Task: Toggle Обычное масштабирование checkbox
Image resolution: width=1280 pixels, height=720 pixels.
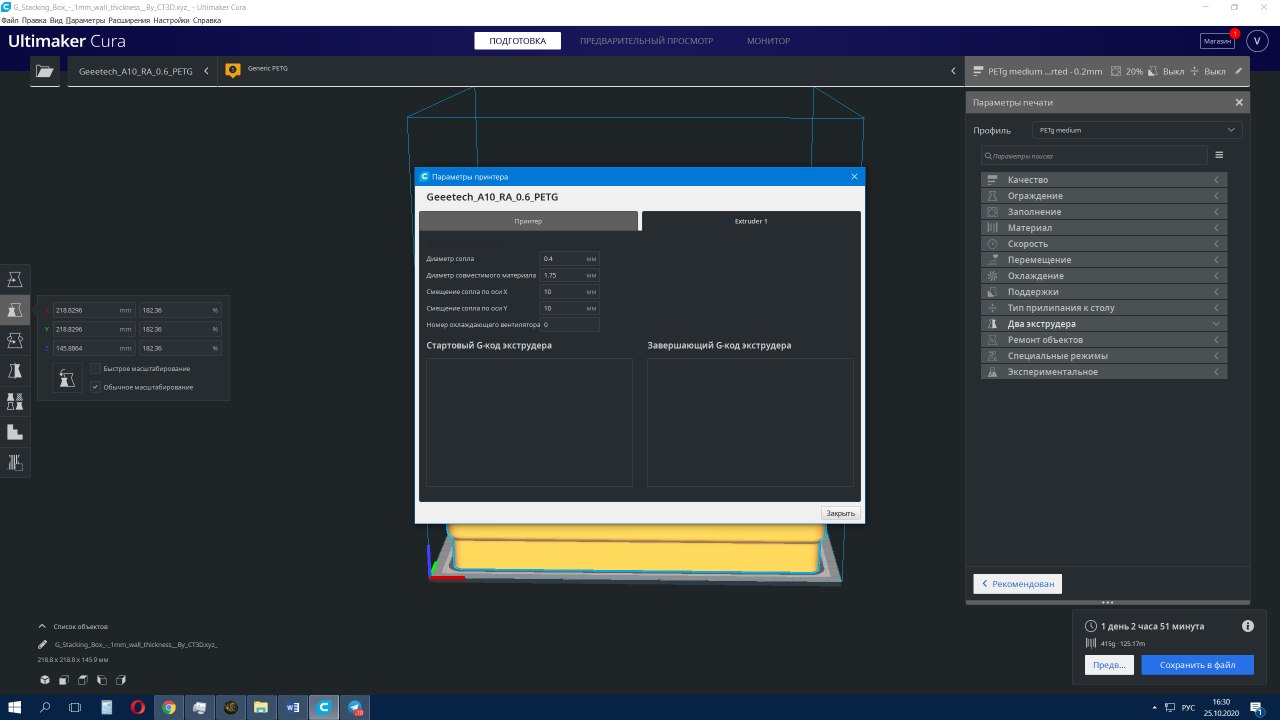Action: [x=95, y=387]
